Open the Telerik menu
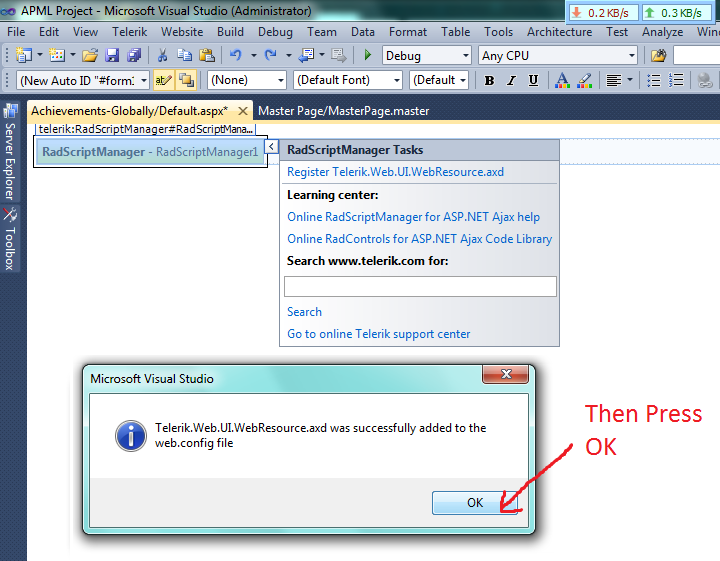Viewport: 720px width, 561px height. point(129,32)
